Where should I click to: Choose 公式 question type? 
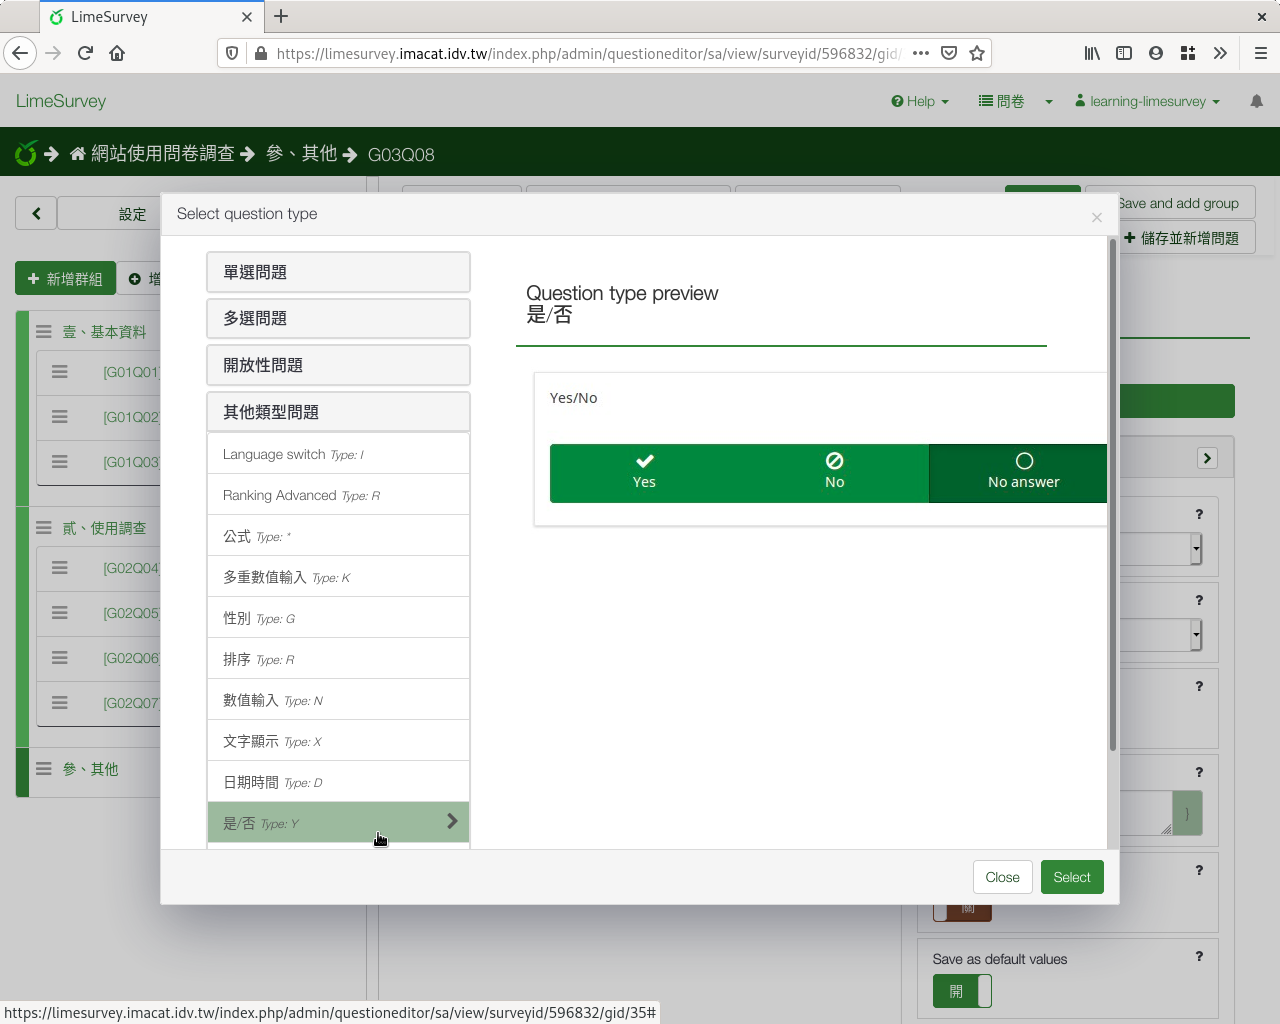338,536
